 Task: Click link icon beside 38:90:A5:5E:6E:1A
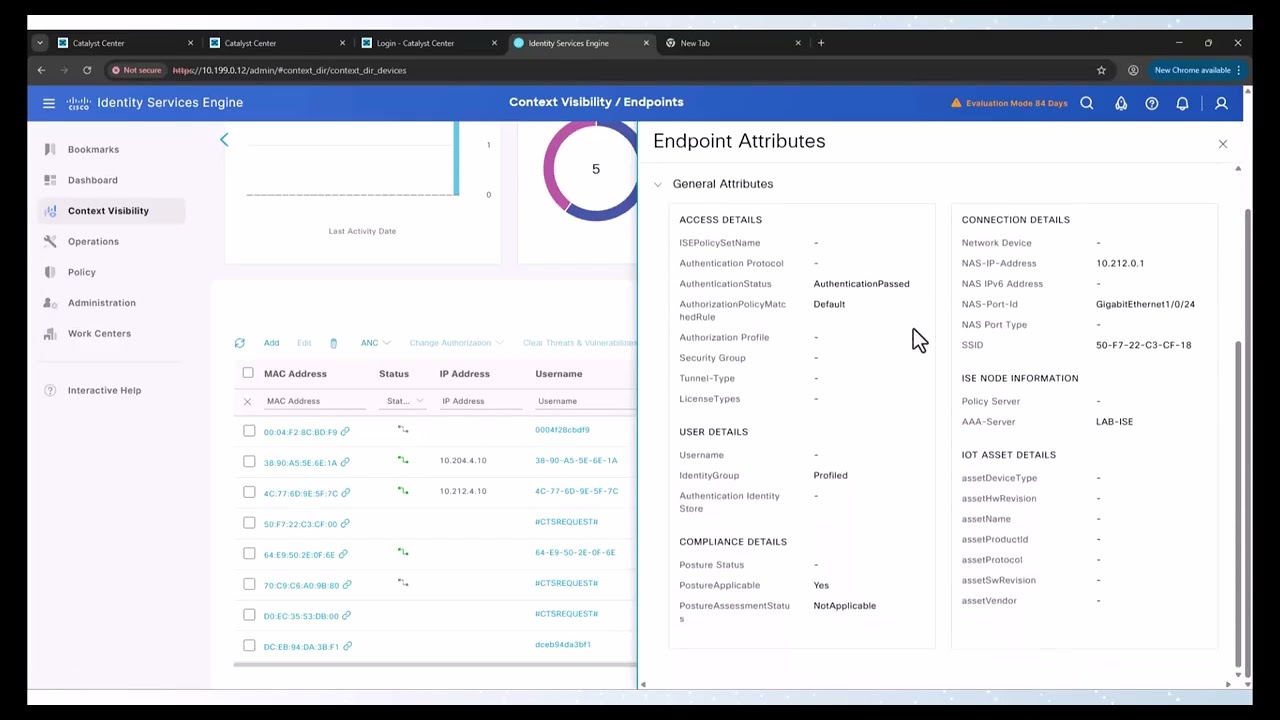(345, 462)
